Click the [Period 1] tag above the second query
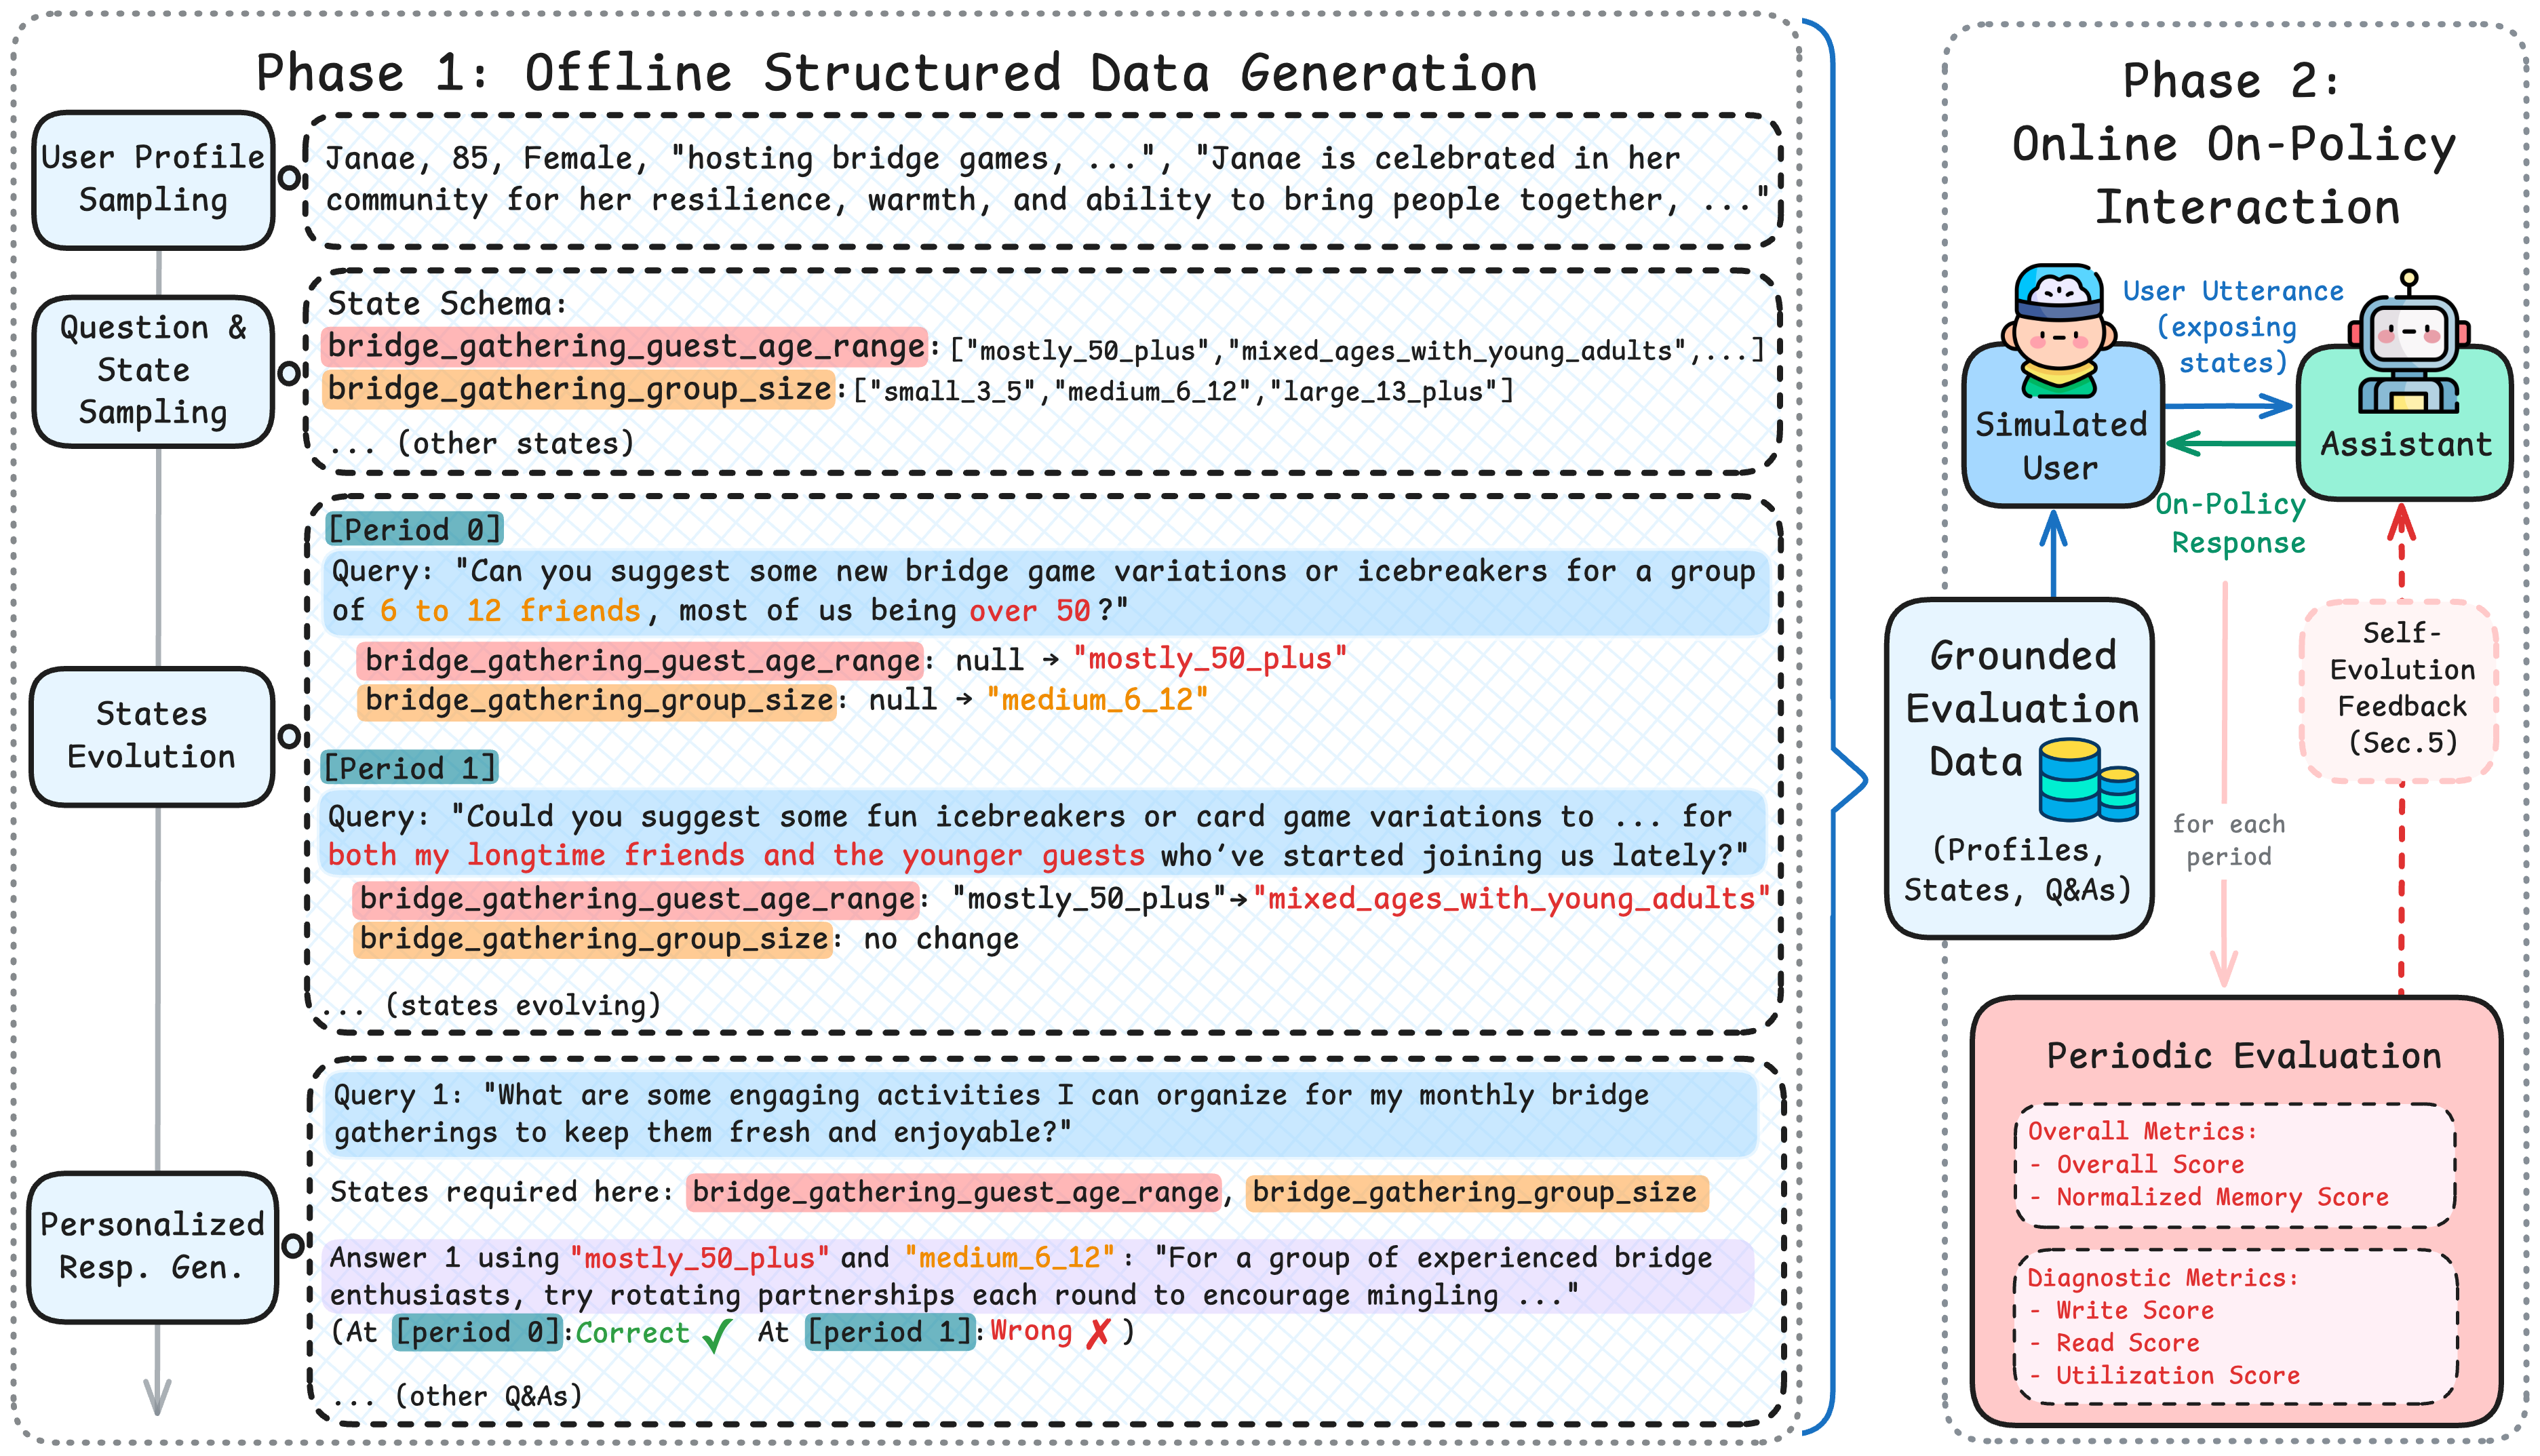 click(409, 768)
